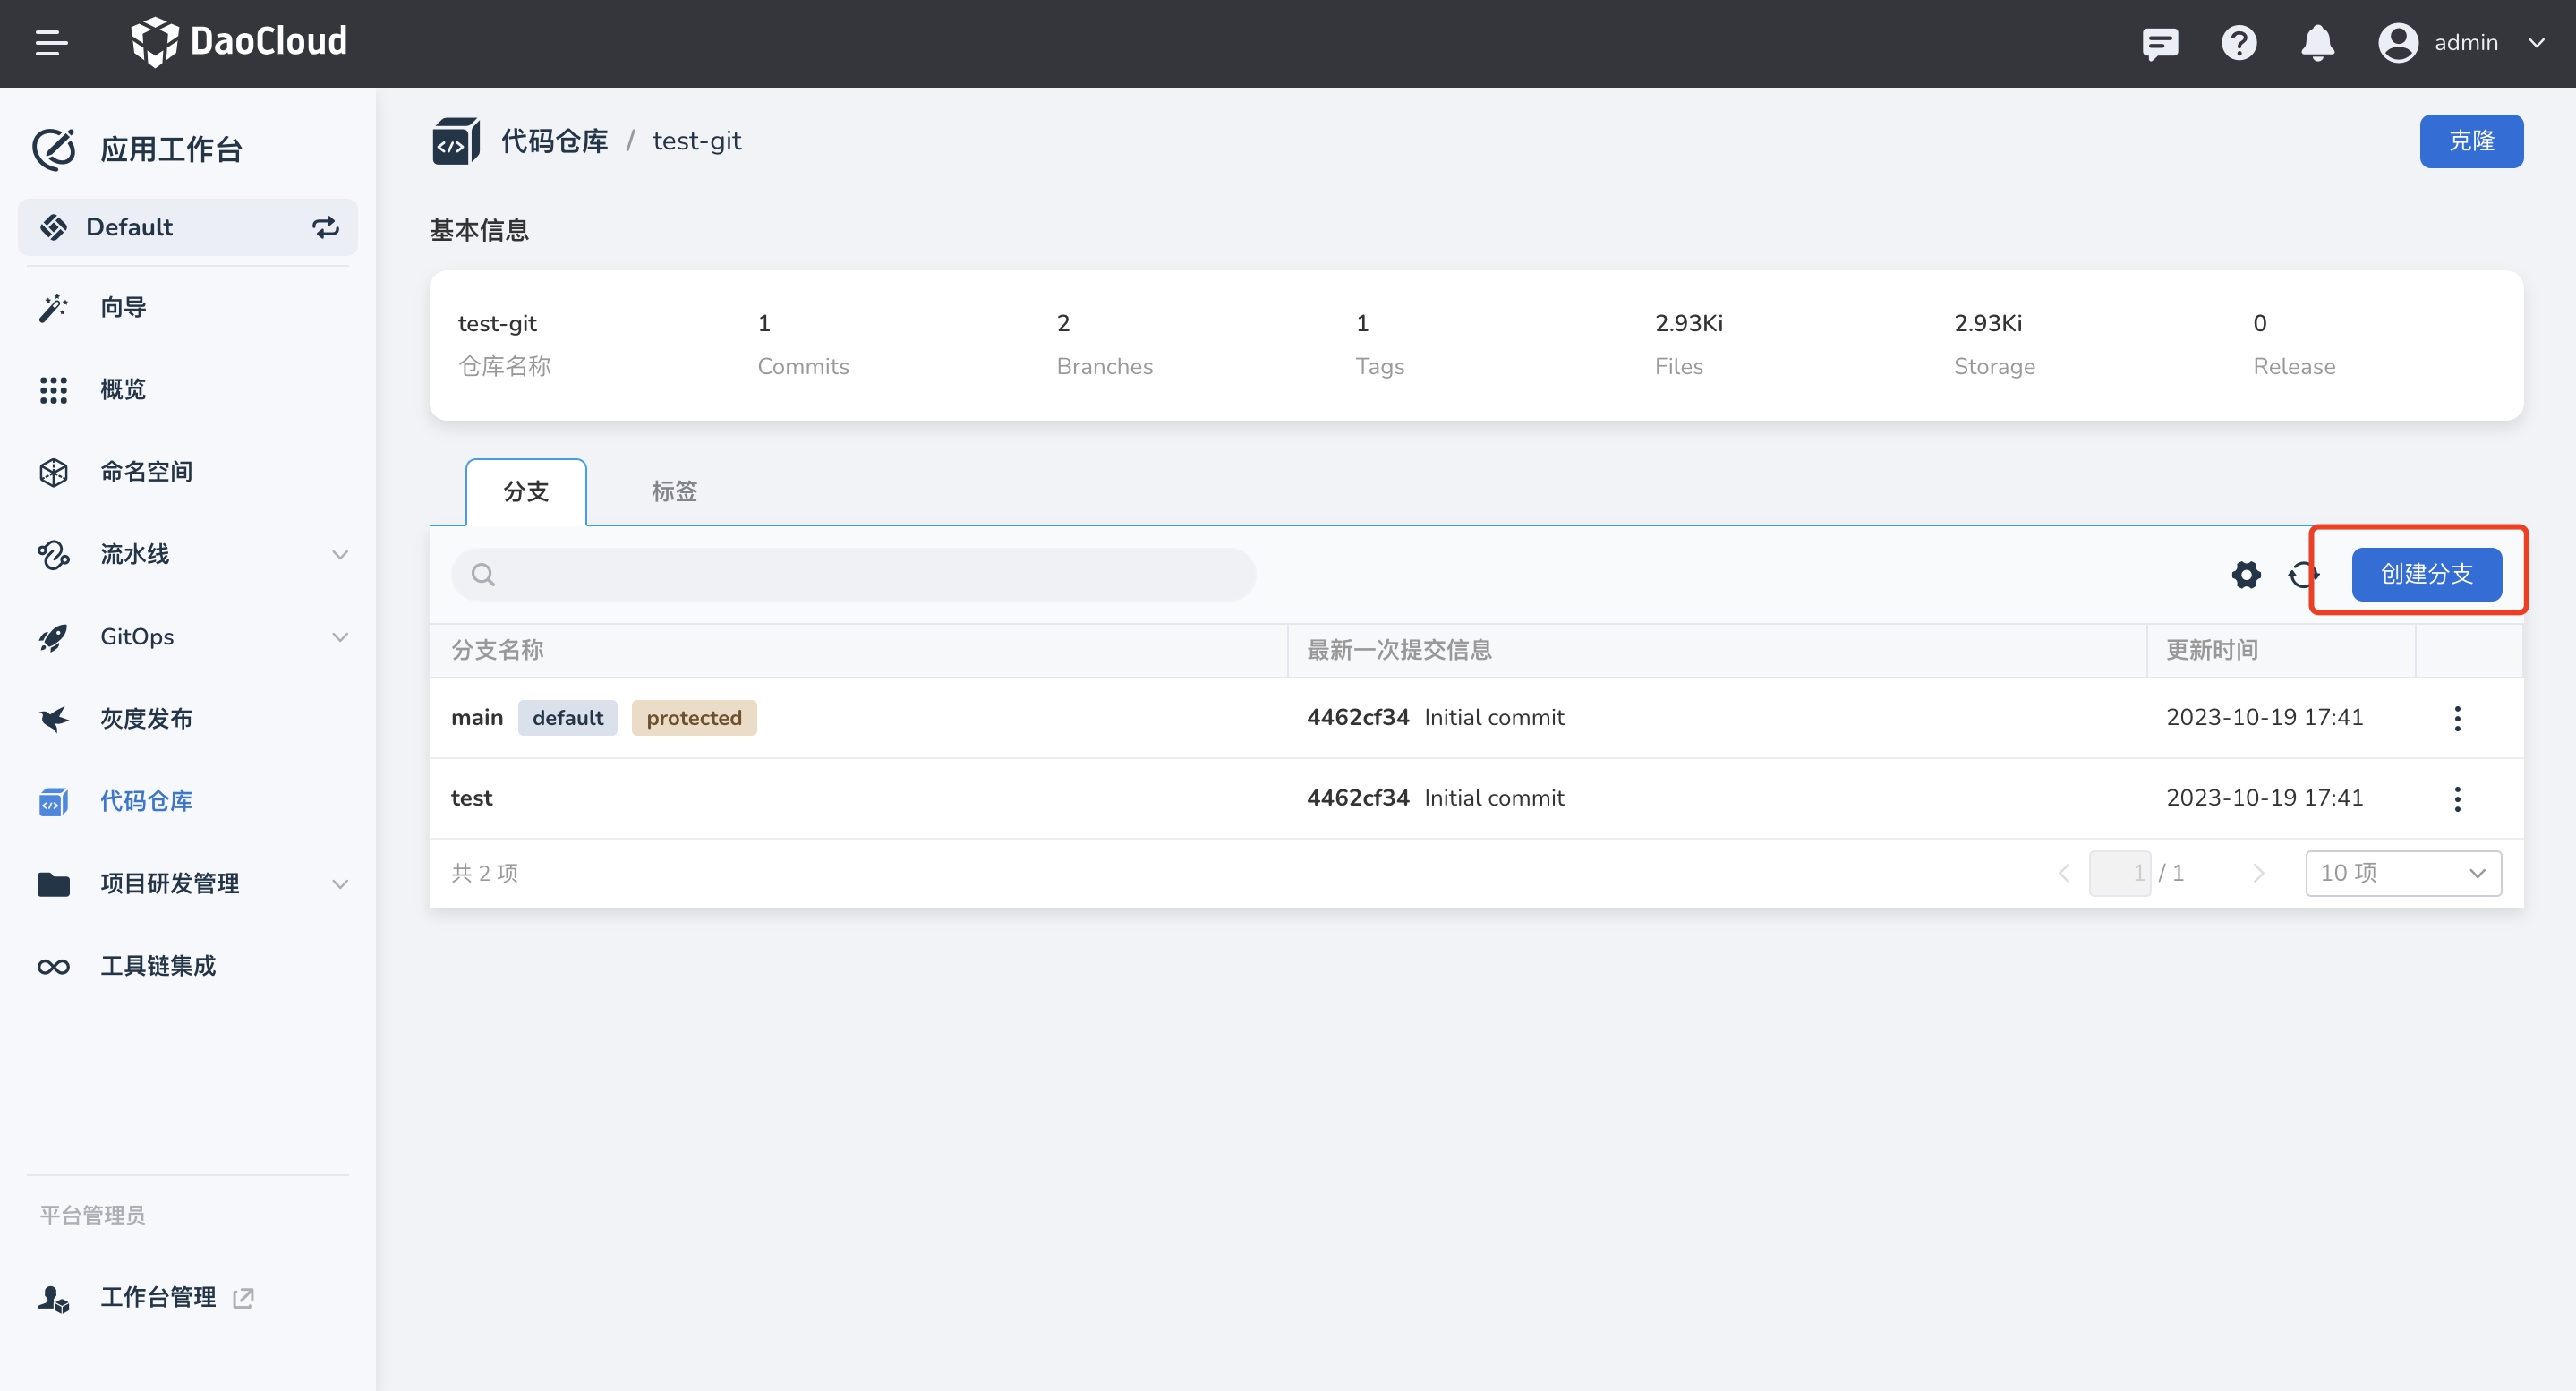The height and width of the screenshot is (1391, 2576).
Task: Open more actions for test branch
Action: [2457, 798]
